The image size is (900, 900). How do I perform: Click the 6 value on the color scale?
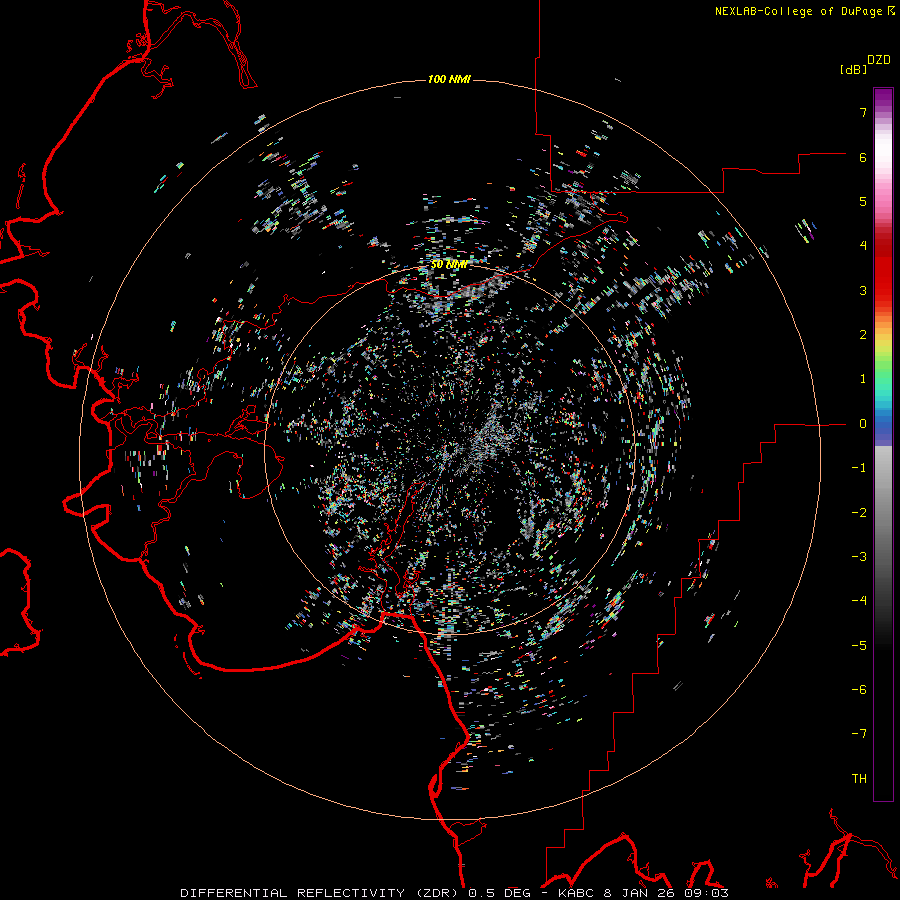[x=863, y=157]
